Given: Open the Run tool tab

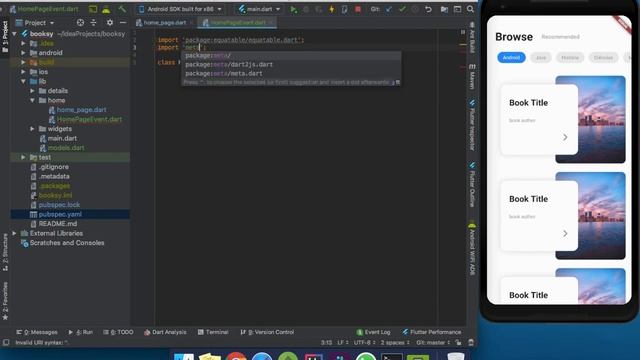Looking at the screenshot, I should [x=81, y=332].
